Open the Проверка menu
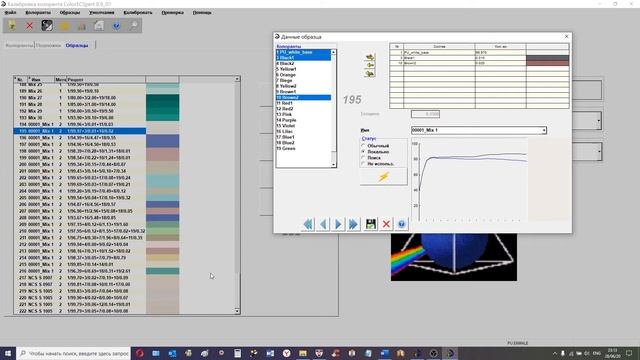Screen dimensions: 640x360 [x=172, y=13]
